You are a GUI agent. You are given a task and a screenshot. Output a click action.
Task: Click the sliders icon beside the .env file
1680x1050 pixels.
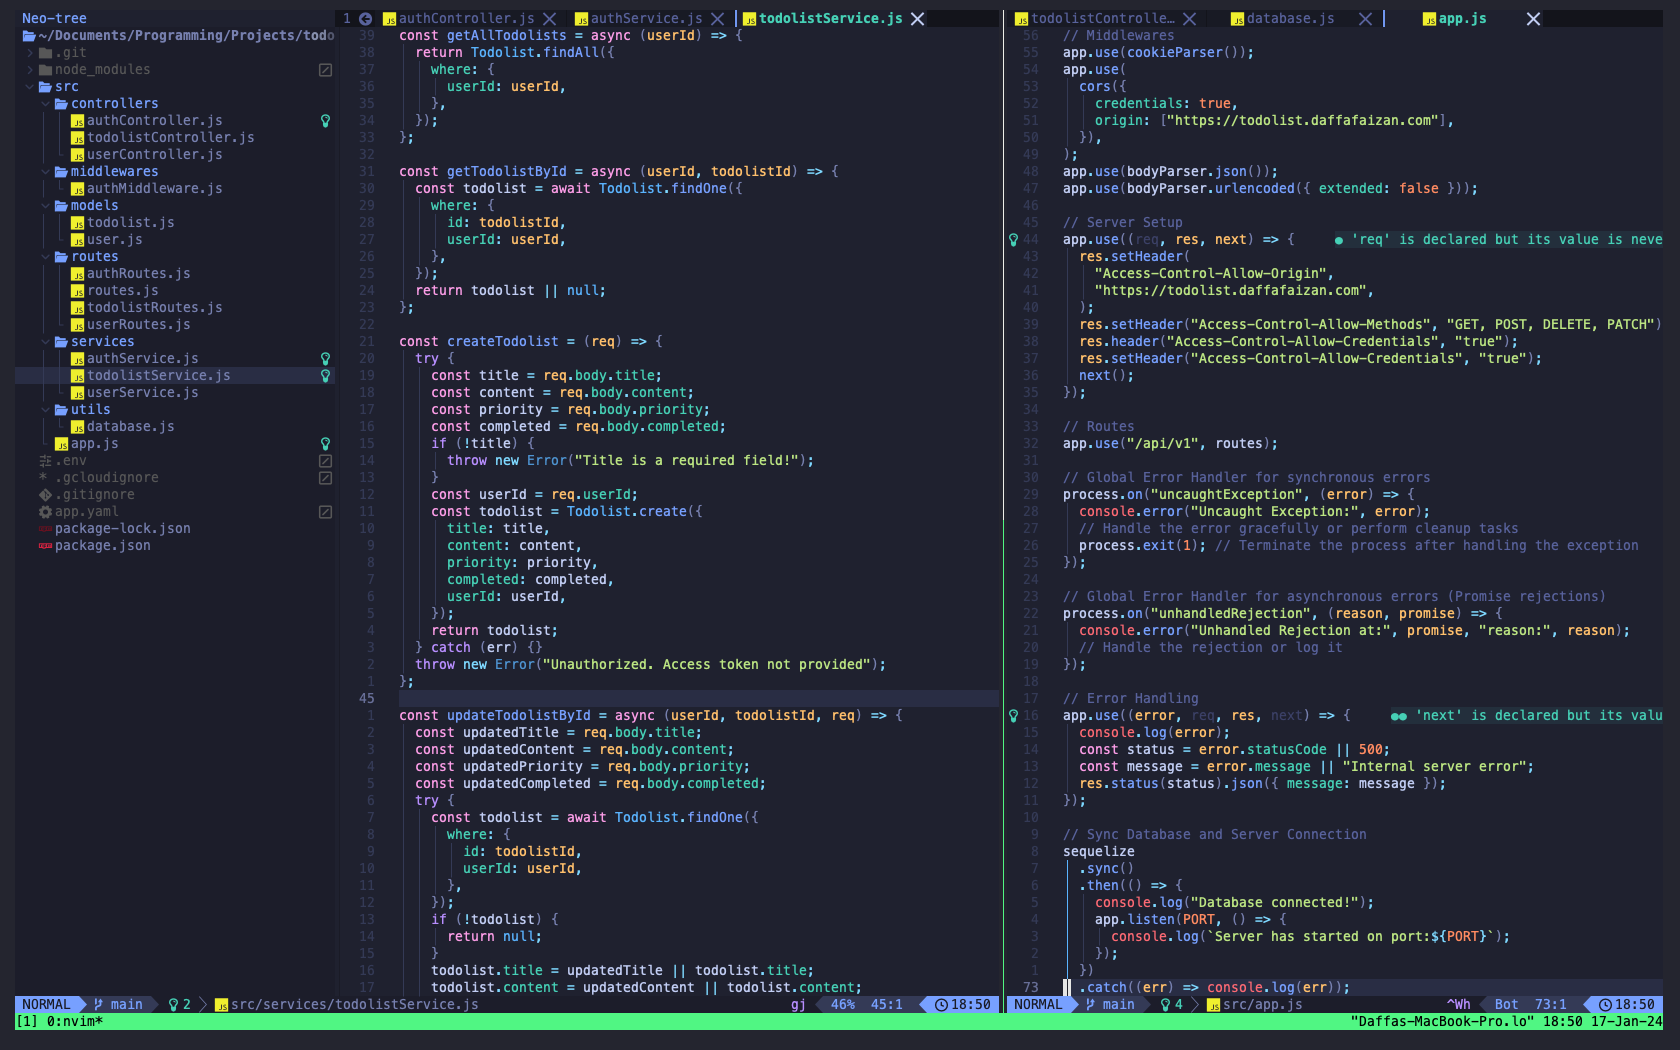pyautogui.click(x=43, y=460)
